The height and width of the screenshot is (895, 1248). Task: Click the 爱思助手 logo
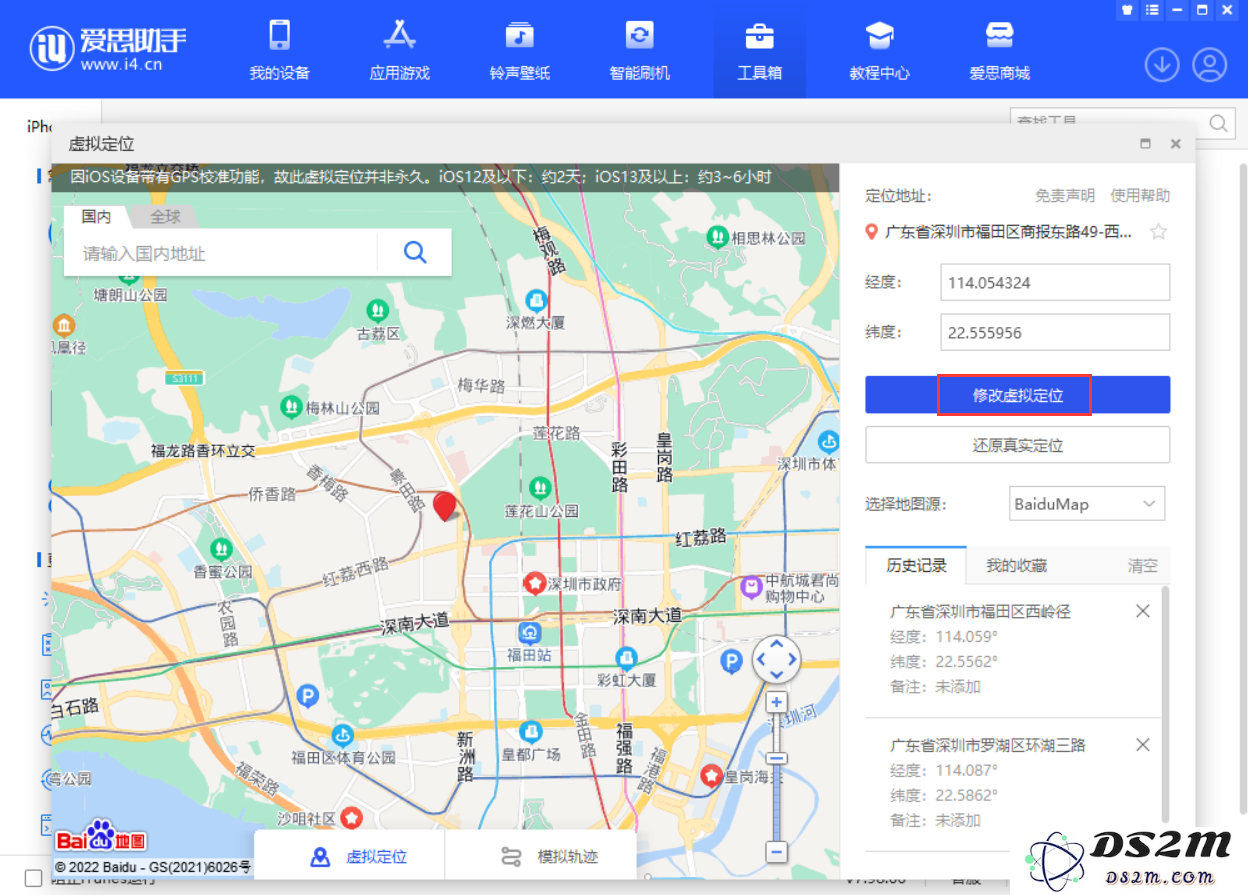[108, 48]
